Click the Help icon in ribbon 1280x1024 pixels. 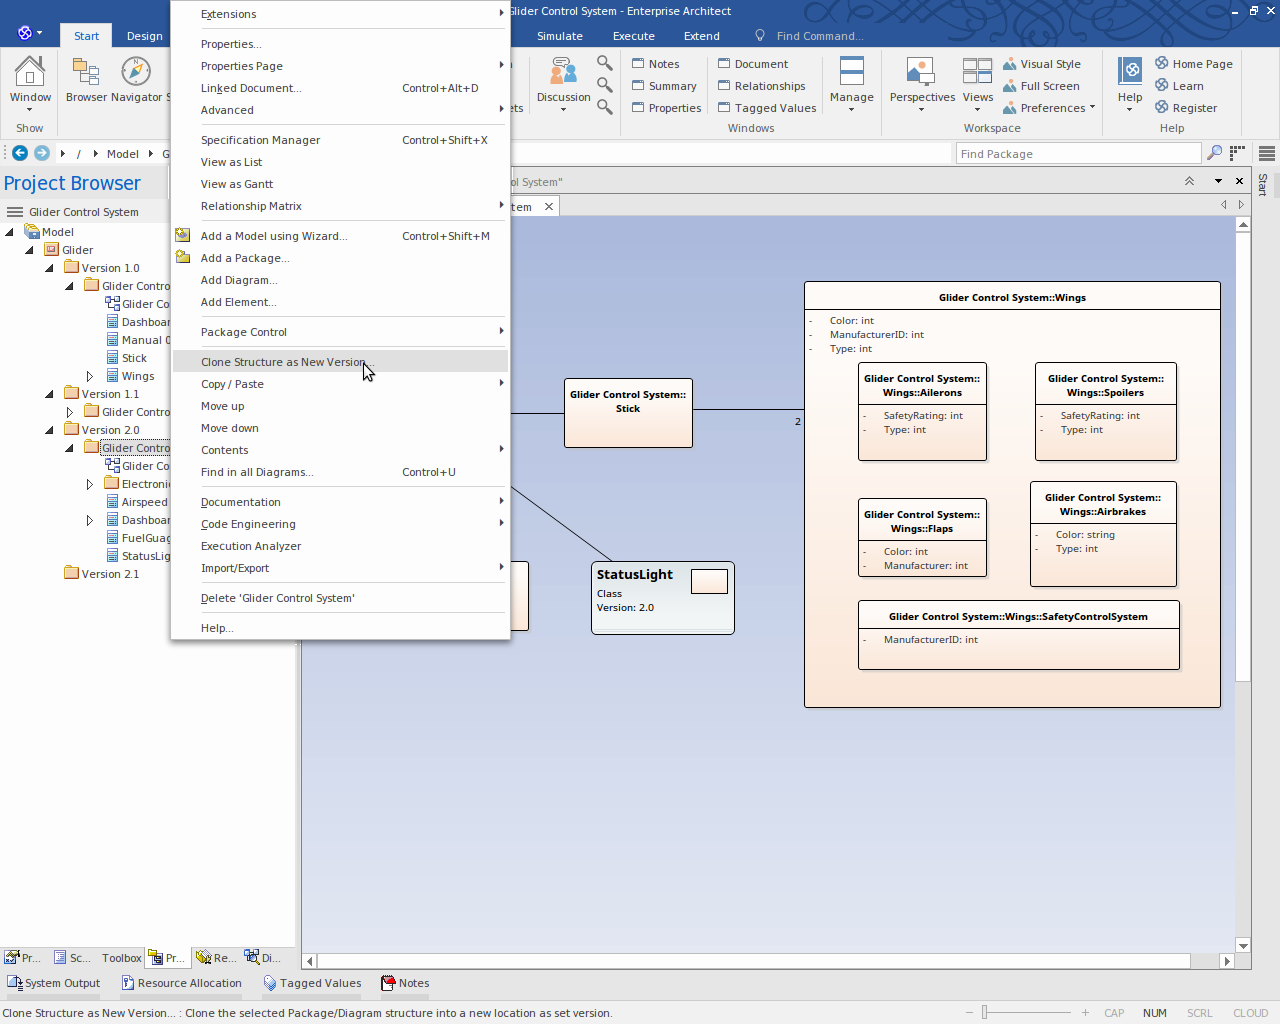[1130, 74]
